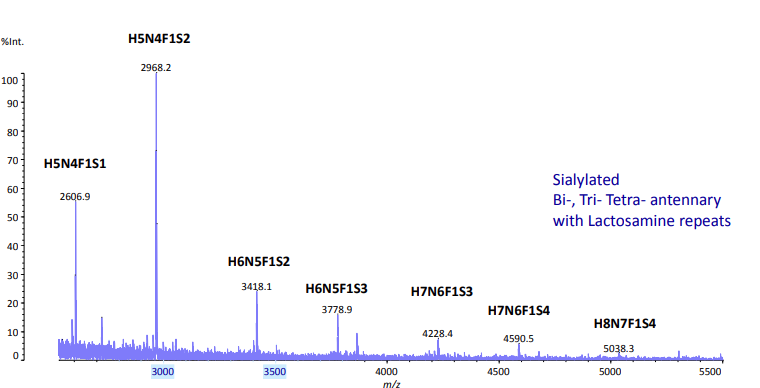This screenshot has height=388, width=760.
Task: Select the H6N5F1S3 label
Action: [336, 289]
